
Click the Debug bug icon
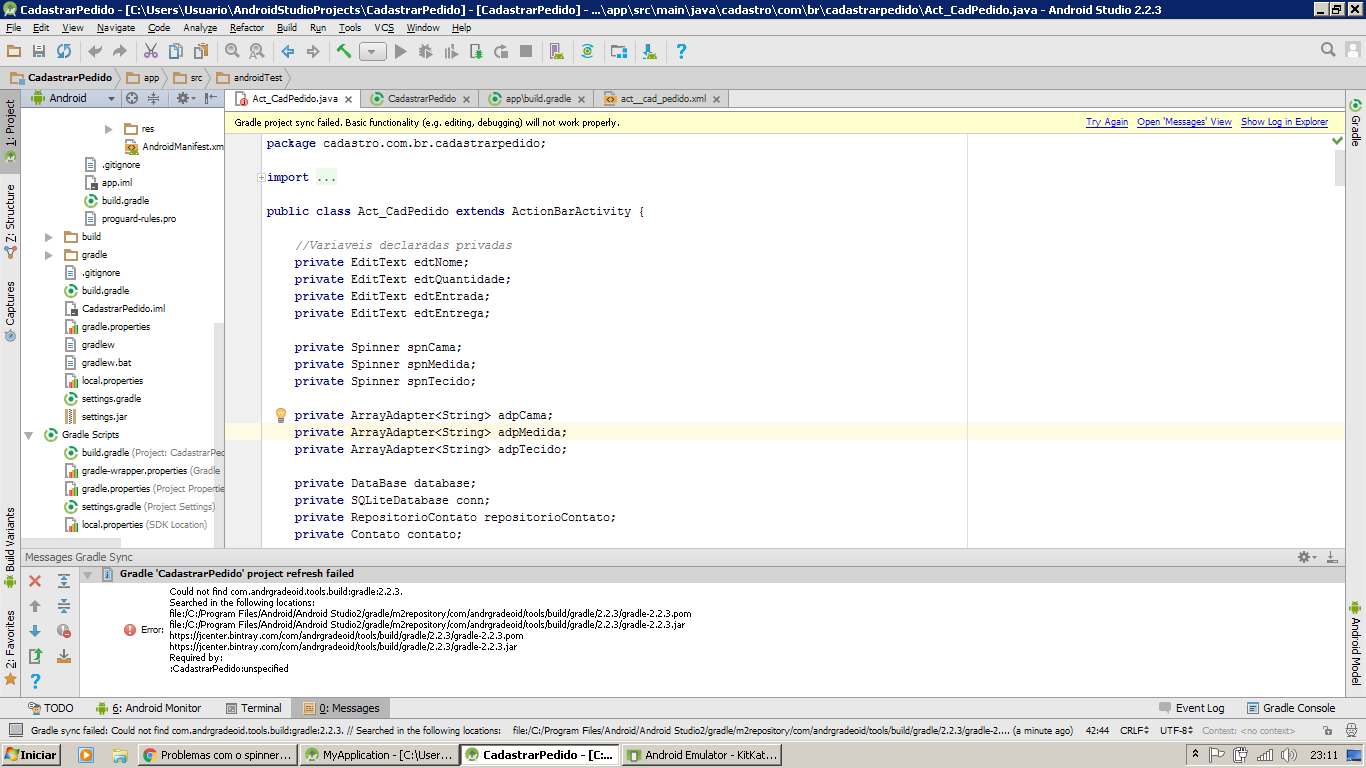[426, 51]
